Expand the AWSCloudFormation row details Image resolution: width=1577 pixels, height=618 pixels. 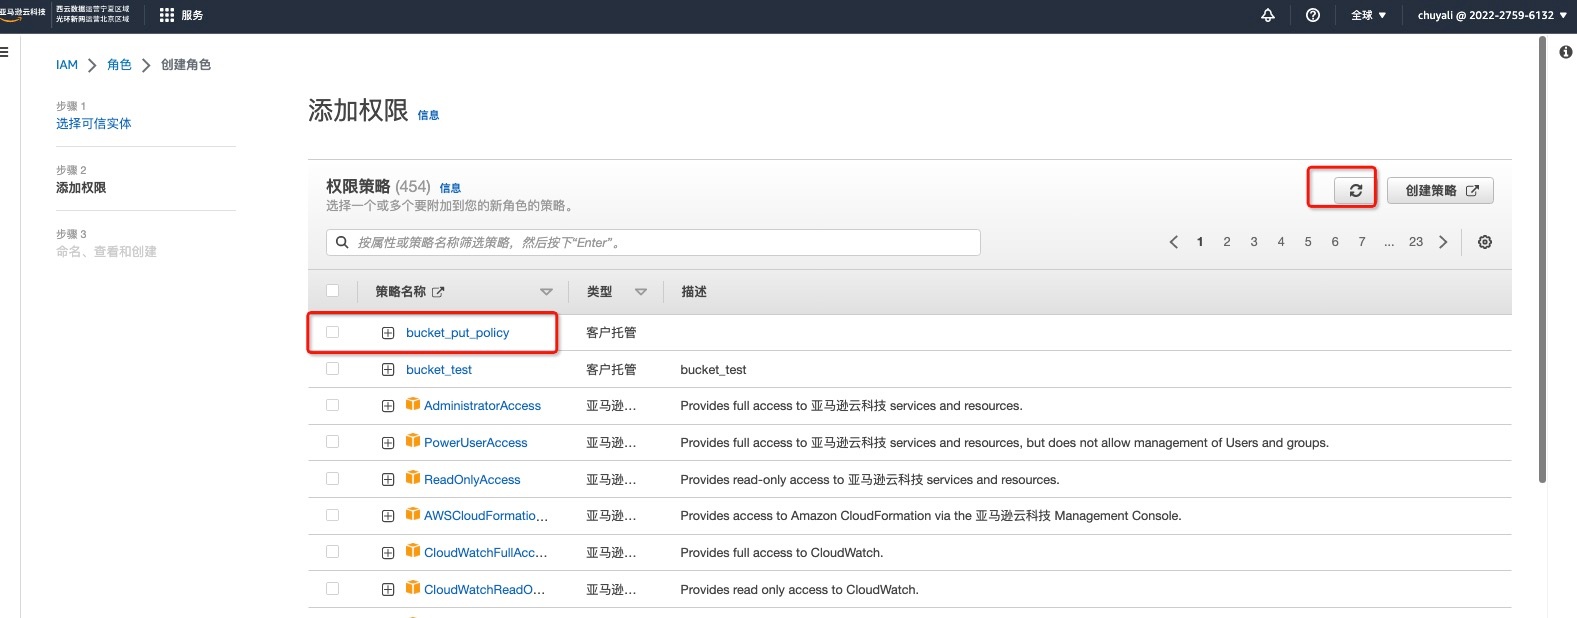pos(388,516)
